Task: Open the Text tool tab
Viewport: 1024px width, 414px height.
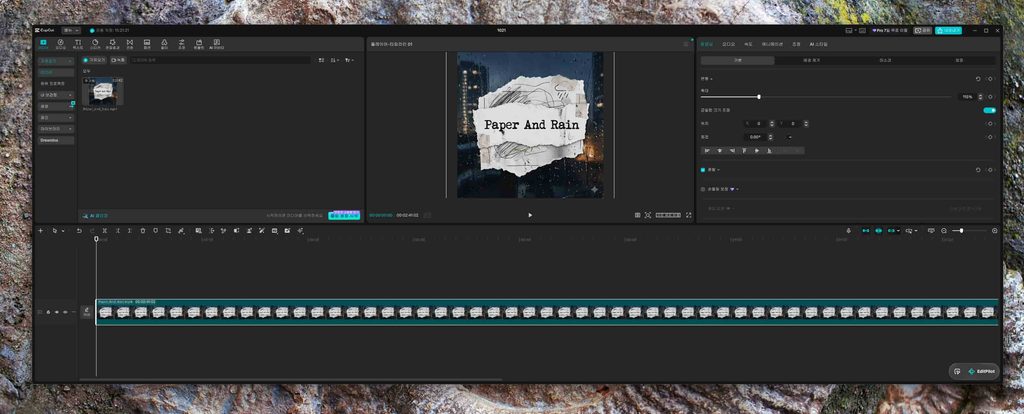Action: click(x=78, y=44)
